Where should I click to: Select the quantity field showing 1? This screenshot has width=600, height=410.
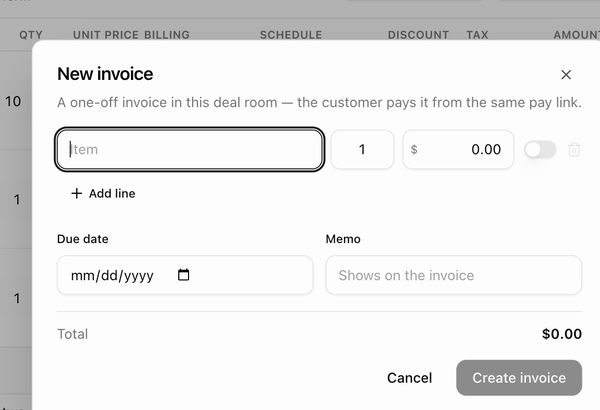[362, 149]
